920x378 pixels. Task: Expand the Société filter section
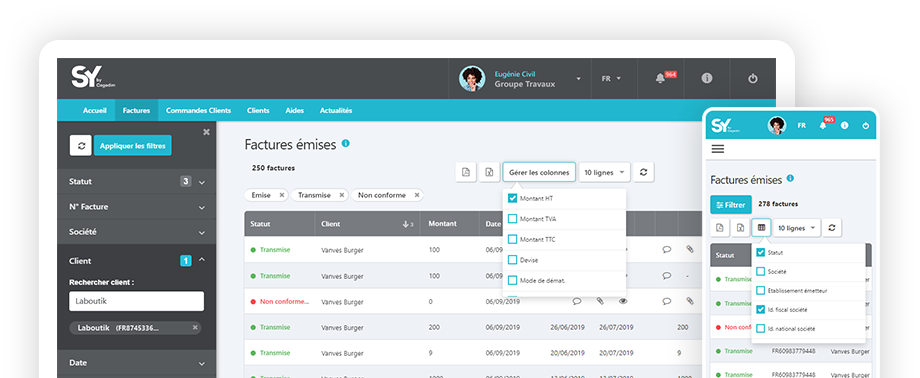click(137, 232)
